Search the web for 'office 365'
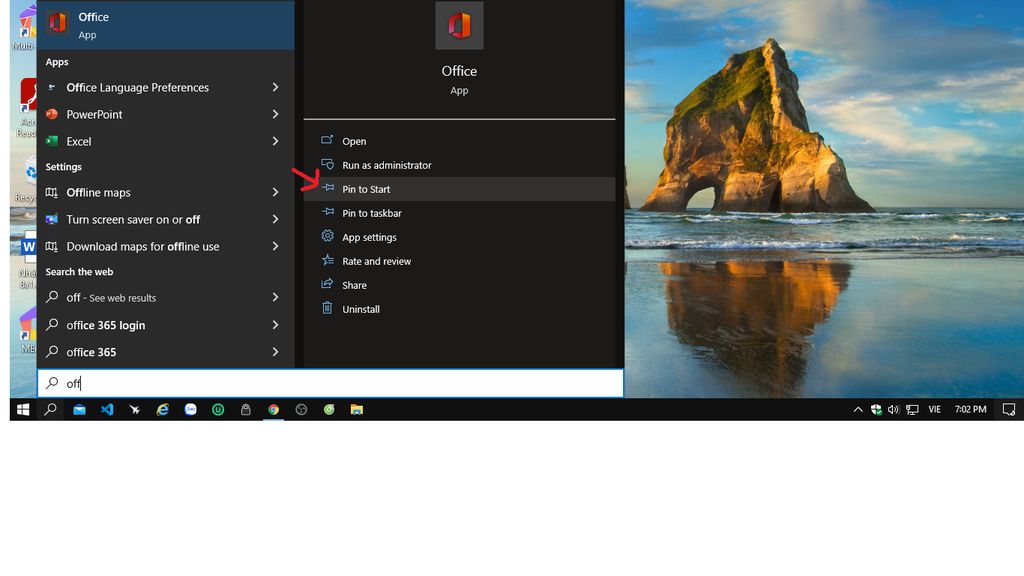Image resolution: width=1024 pixels, height=576 pixels. 91,352
